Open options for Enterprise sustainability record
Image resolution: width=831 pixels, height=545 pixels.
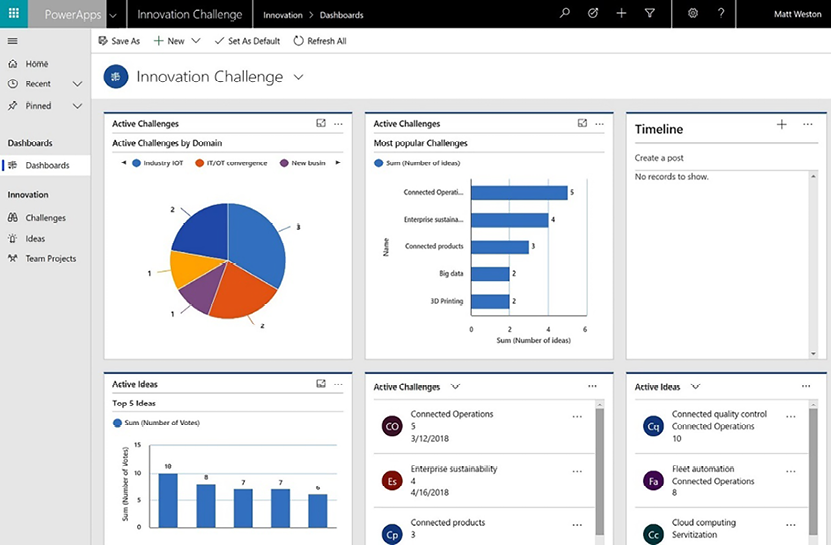(x=577, y=471)
